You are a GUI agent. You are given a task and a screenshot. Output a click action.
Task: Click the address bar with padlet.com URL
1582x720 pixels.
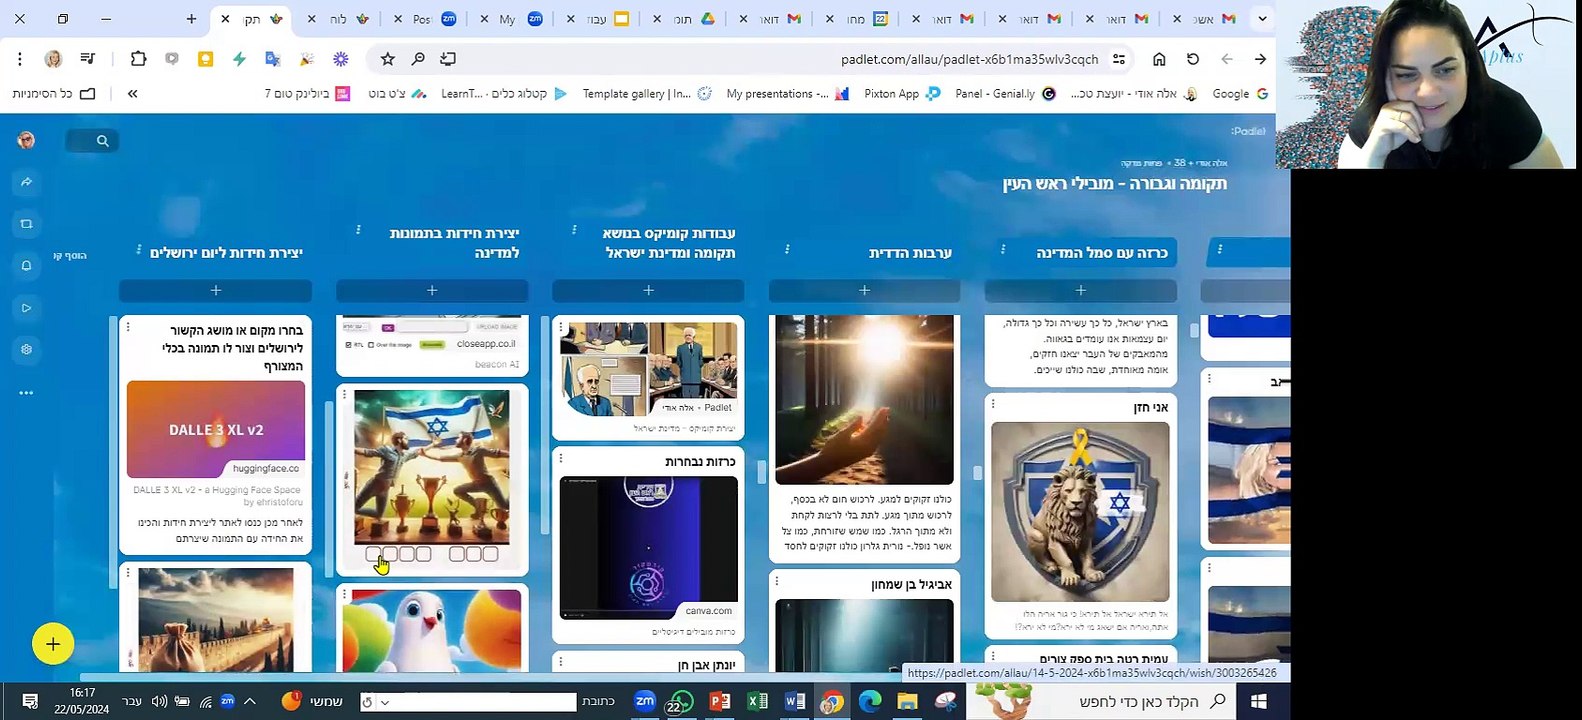click(x=969, y=59)
